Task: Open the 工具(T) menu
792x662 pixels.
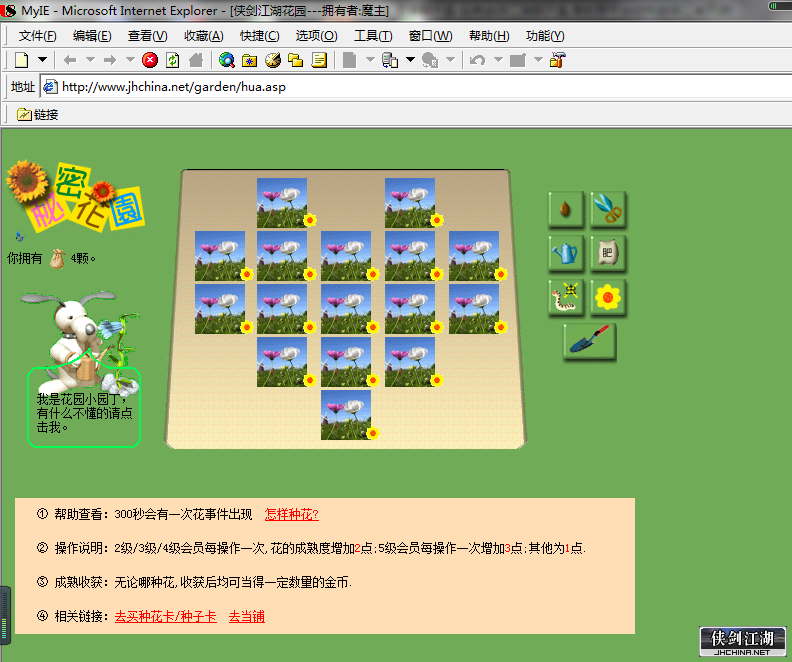Action: (373, 36)
